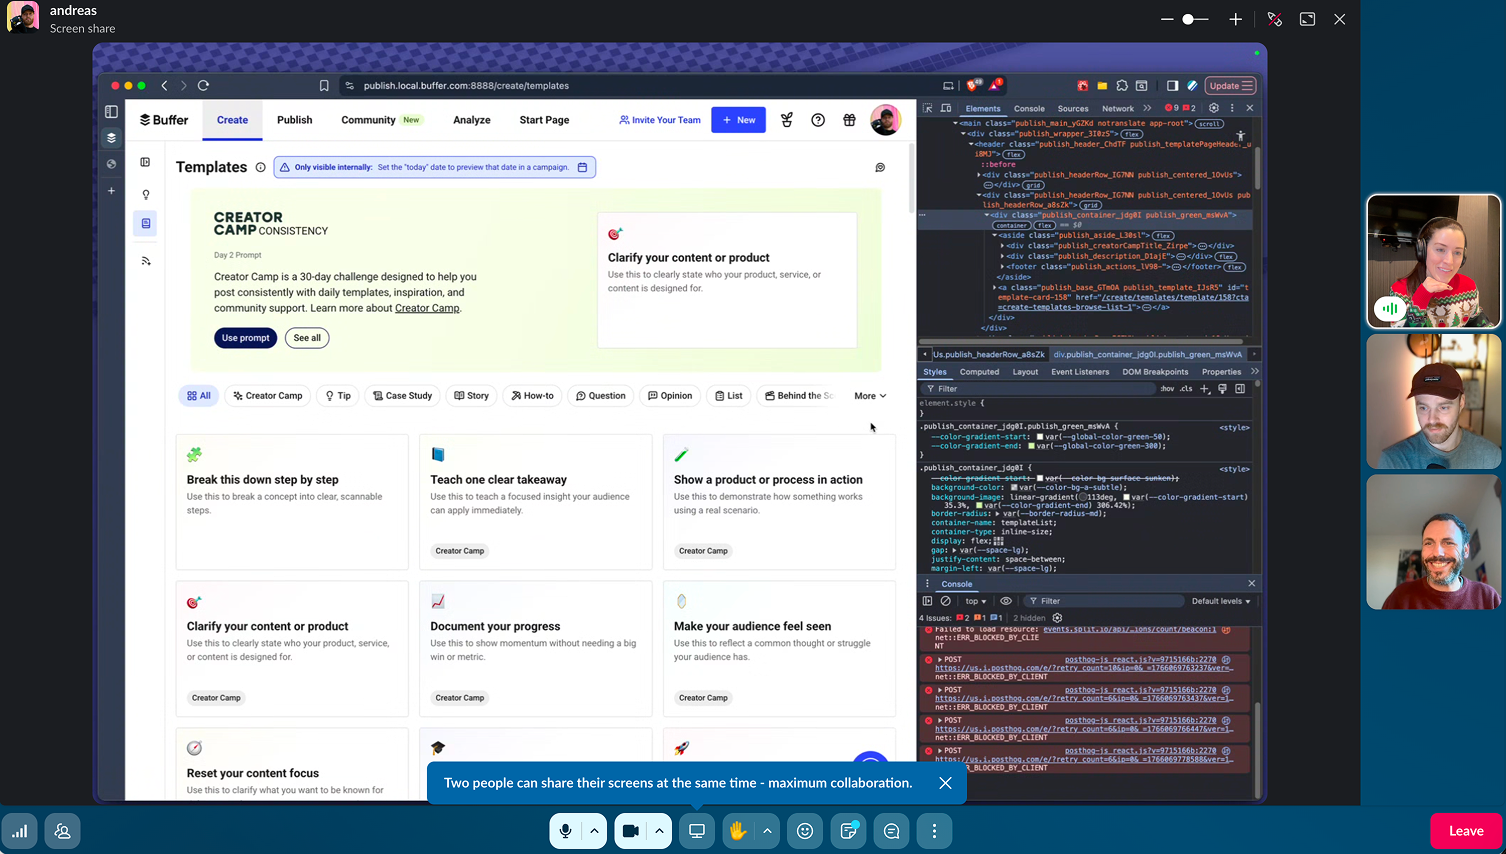Open Document your progress template card

(535, 649)
